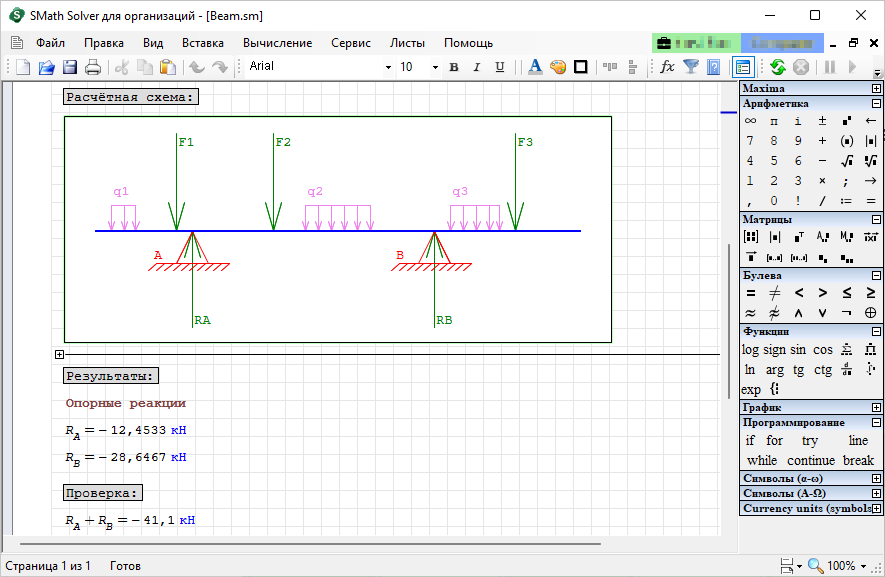Insert the xor ⊕ Boolean operator
Image resolution: width=885 pixels, height=577 pixels.
(871, 313)
